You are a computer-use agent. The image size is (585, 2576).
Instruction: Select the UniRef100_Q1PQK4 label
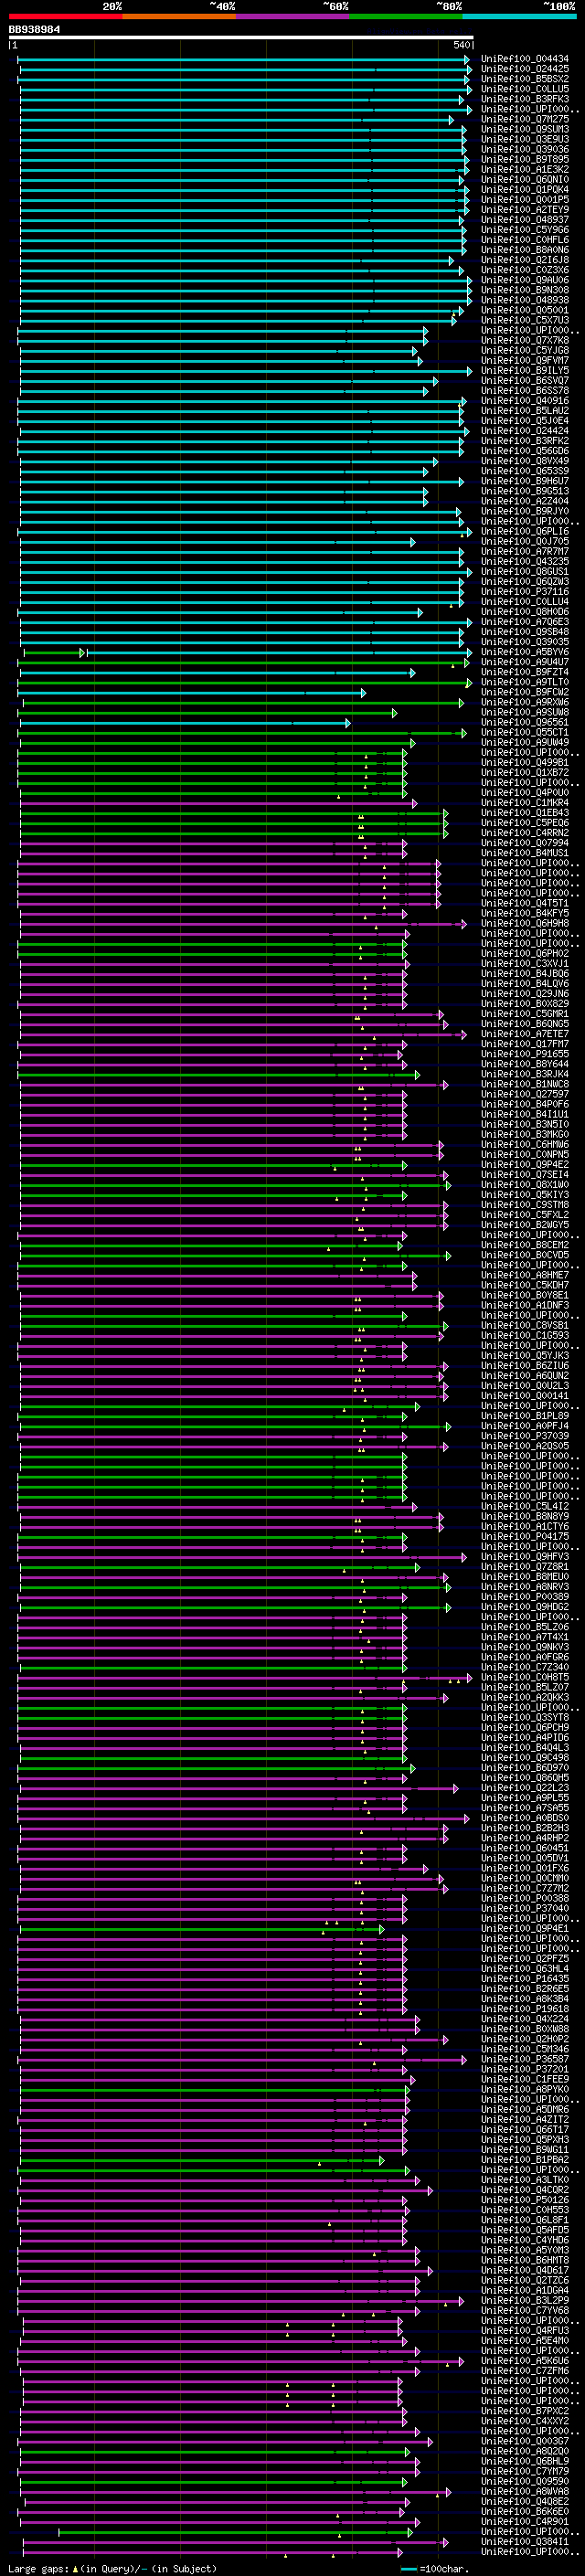525,190
